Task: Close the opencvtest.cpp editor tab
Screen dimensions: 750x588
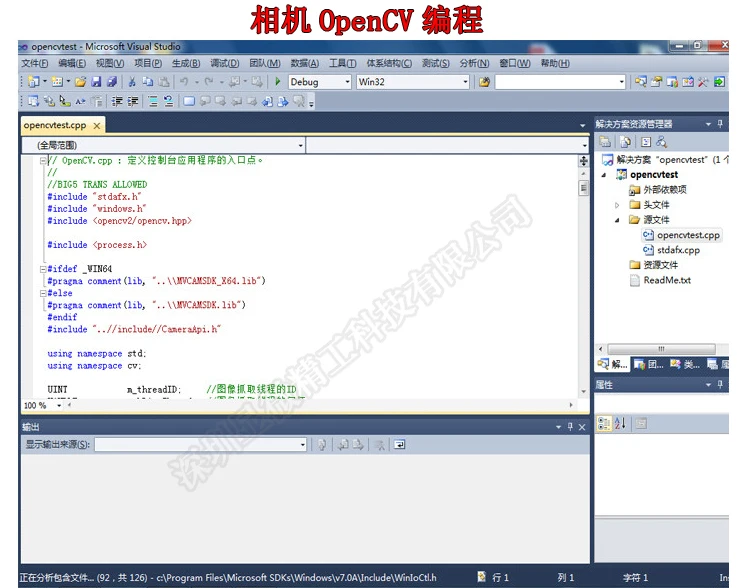Action: (97, 126)
